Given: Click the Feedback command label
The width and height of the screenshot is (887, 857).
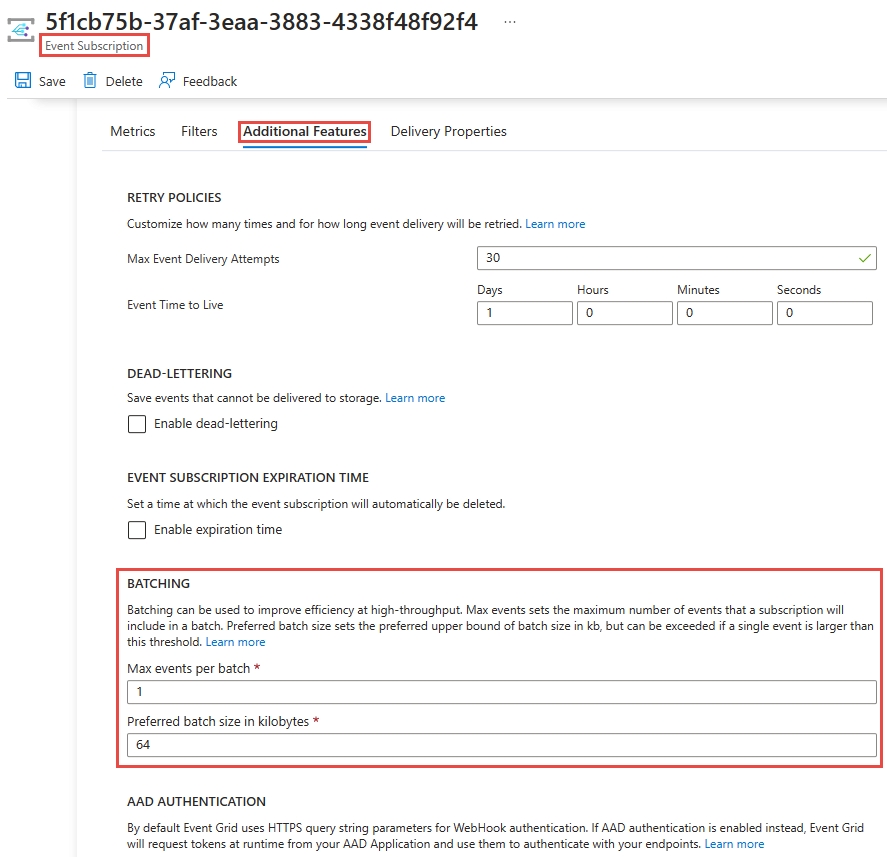Looking at the screenshot, I should pos(210,81).
